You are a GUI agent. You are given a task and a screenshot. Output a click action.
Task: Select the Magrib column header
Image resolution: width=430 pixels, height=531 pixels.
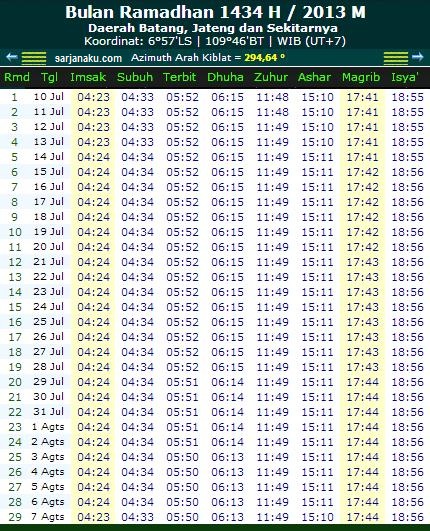pyautogui.click(x=361, y=77)
